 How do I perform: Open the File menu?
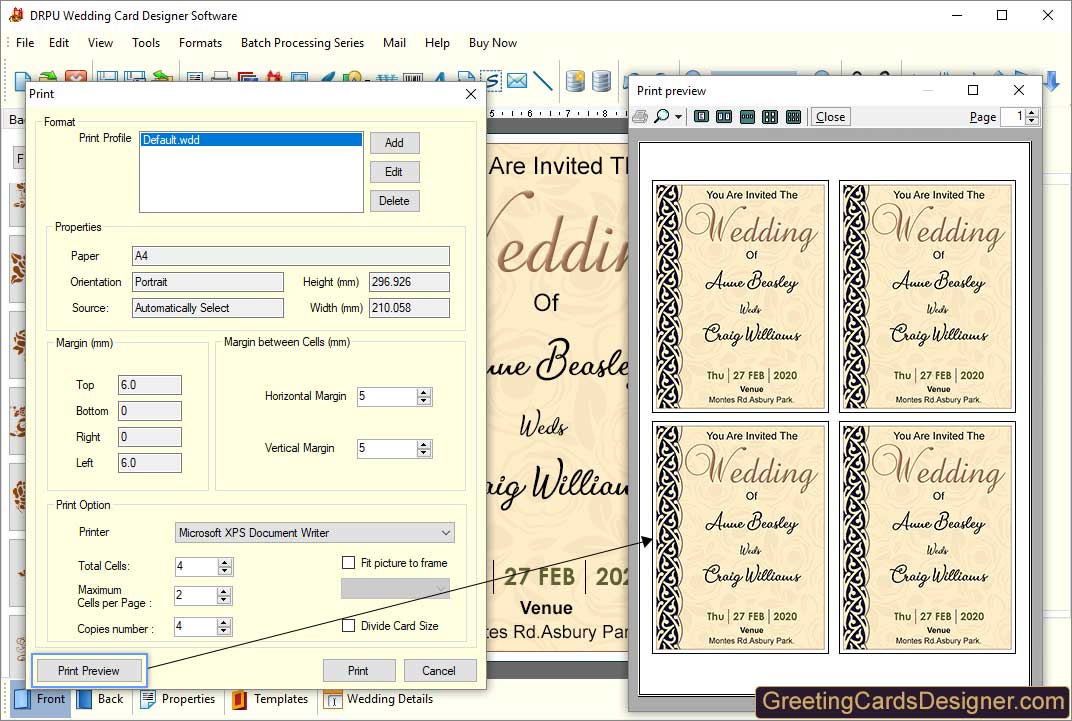point(25,42)
